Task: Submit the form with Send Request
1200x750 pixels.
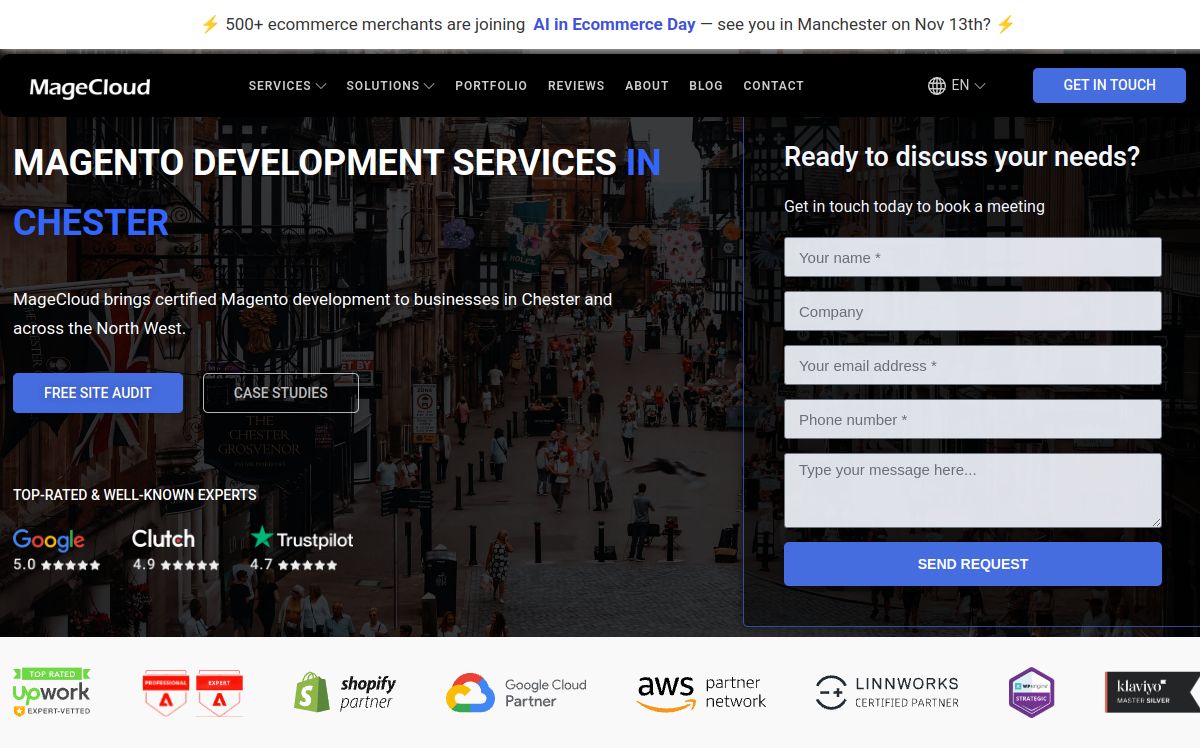Action: pyautogui.click(x=973, y=564)
